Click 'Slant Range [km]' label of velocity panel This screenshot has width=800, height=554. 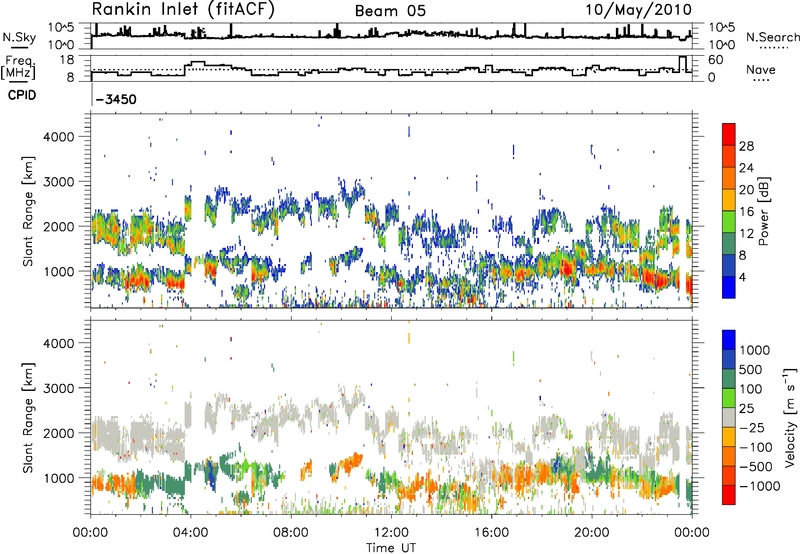coord(28,417)
